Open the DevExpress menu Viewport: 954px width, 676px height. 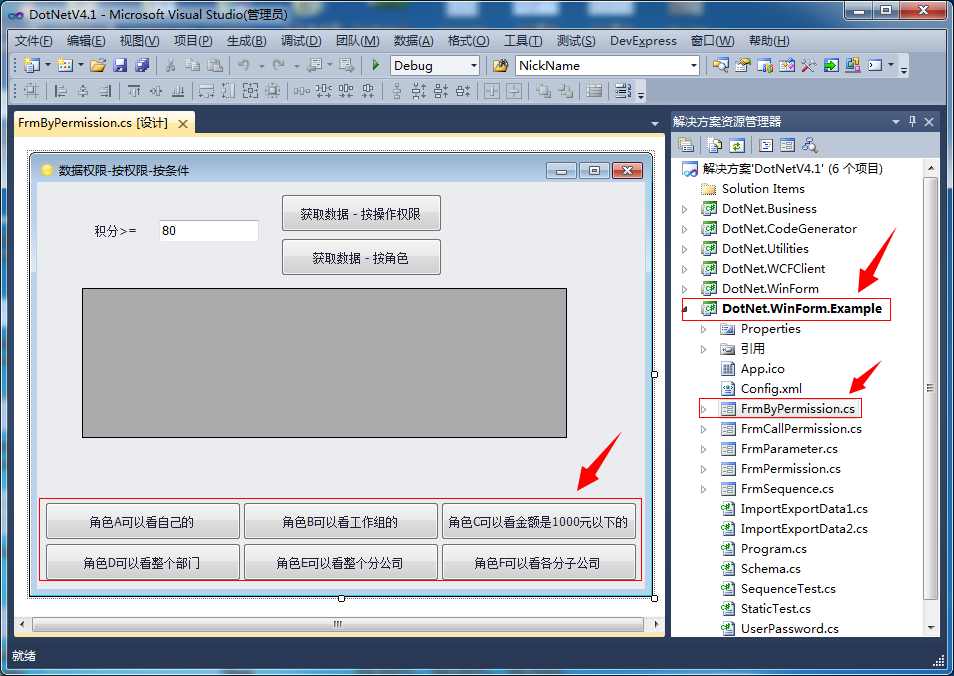[x=643, y=41]
